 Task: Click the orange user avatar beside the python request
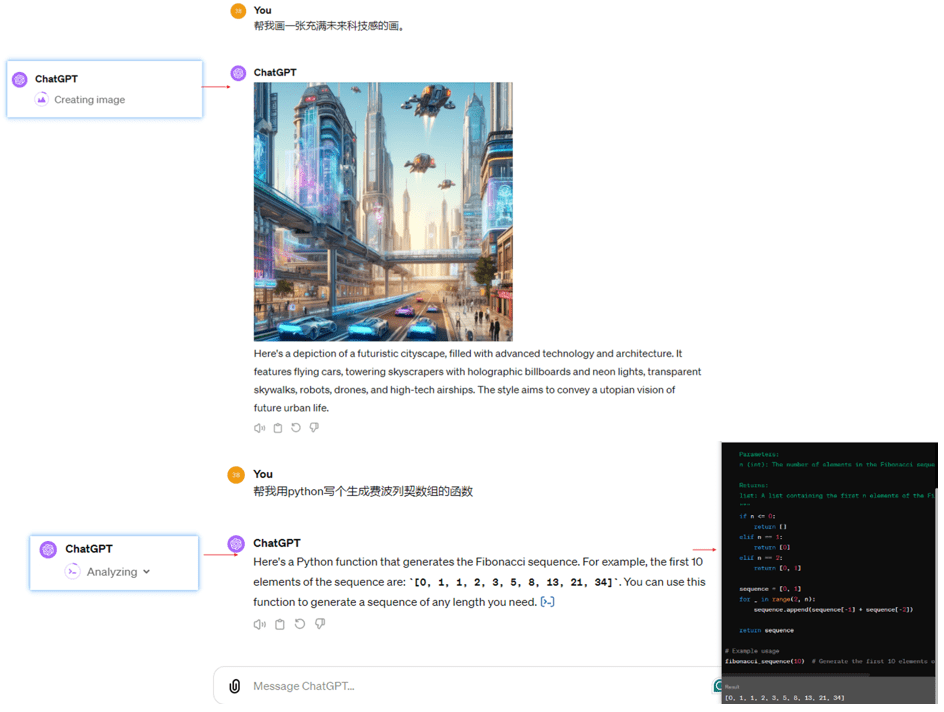tap(236, 475)
